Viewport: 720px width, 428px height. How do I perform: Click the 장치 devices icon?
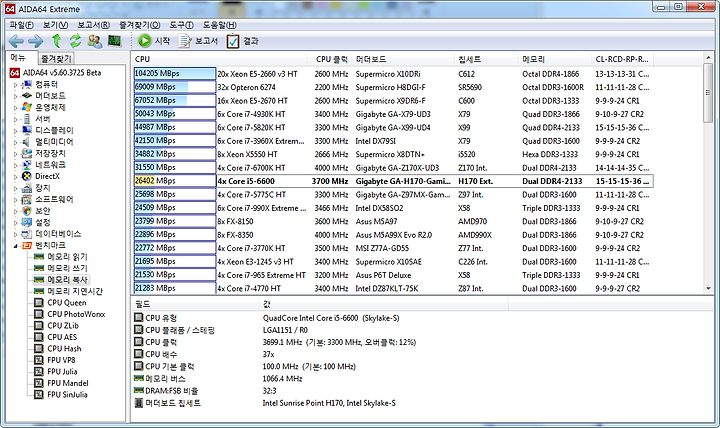(x=27, y=188)
